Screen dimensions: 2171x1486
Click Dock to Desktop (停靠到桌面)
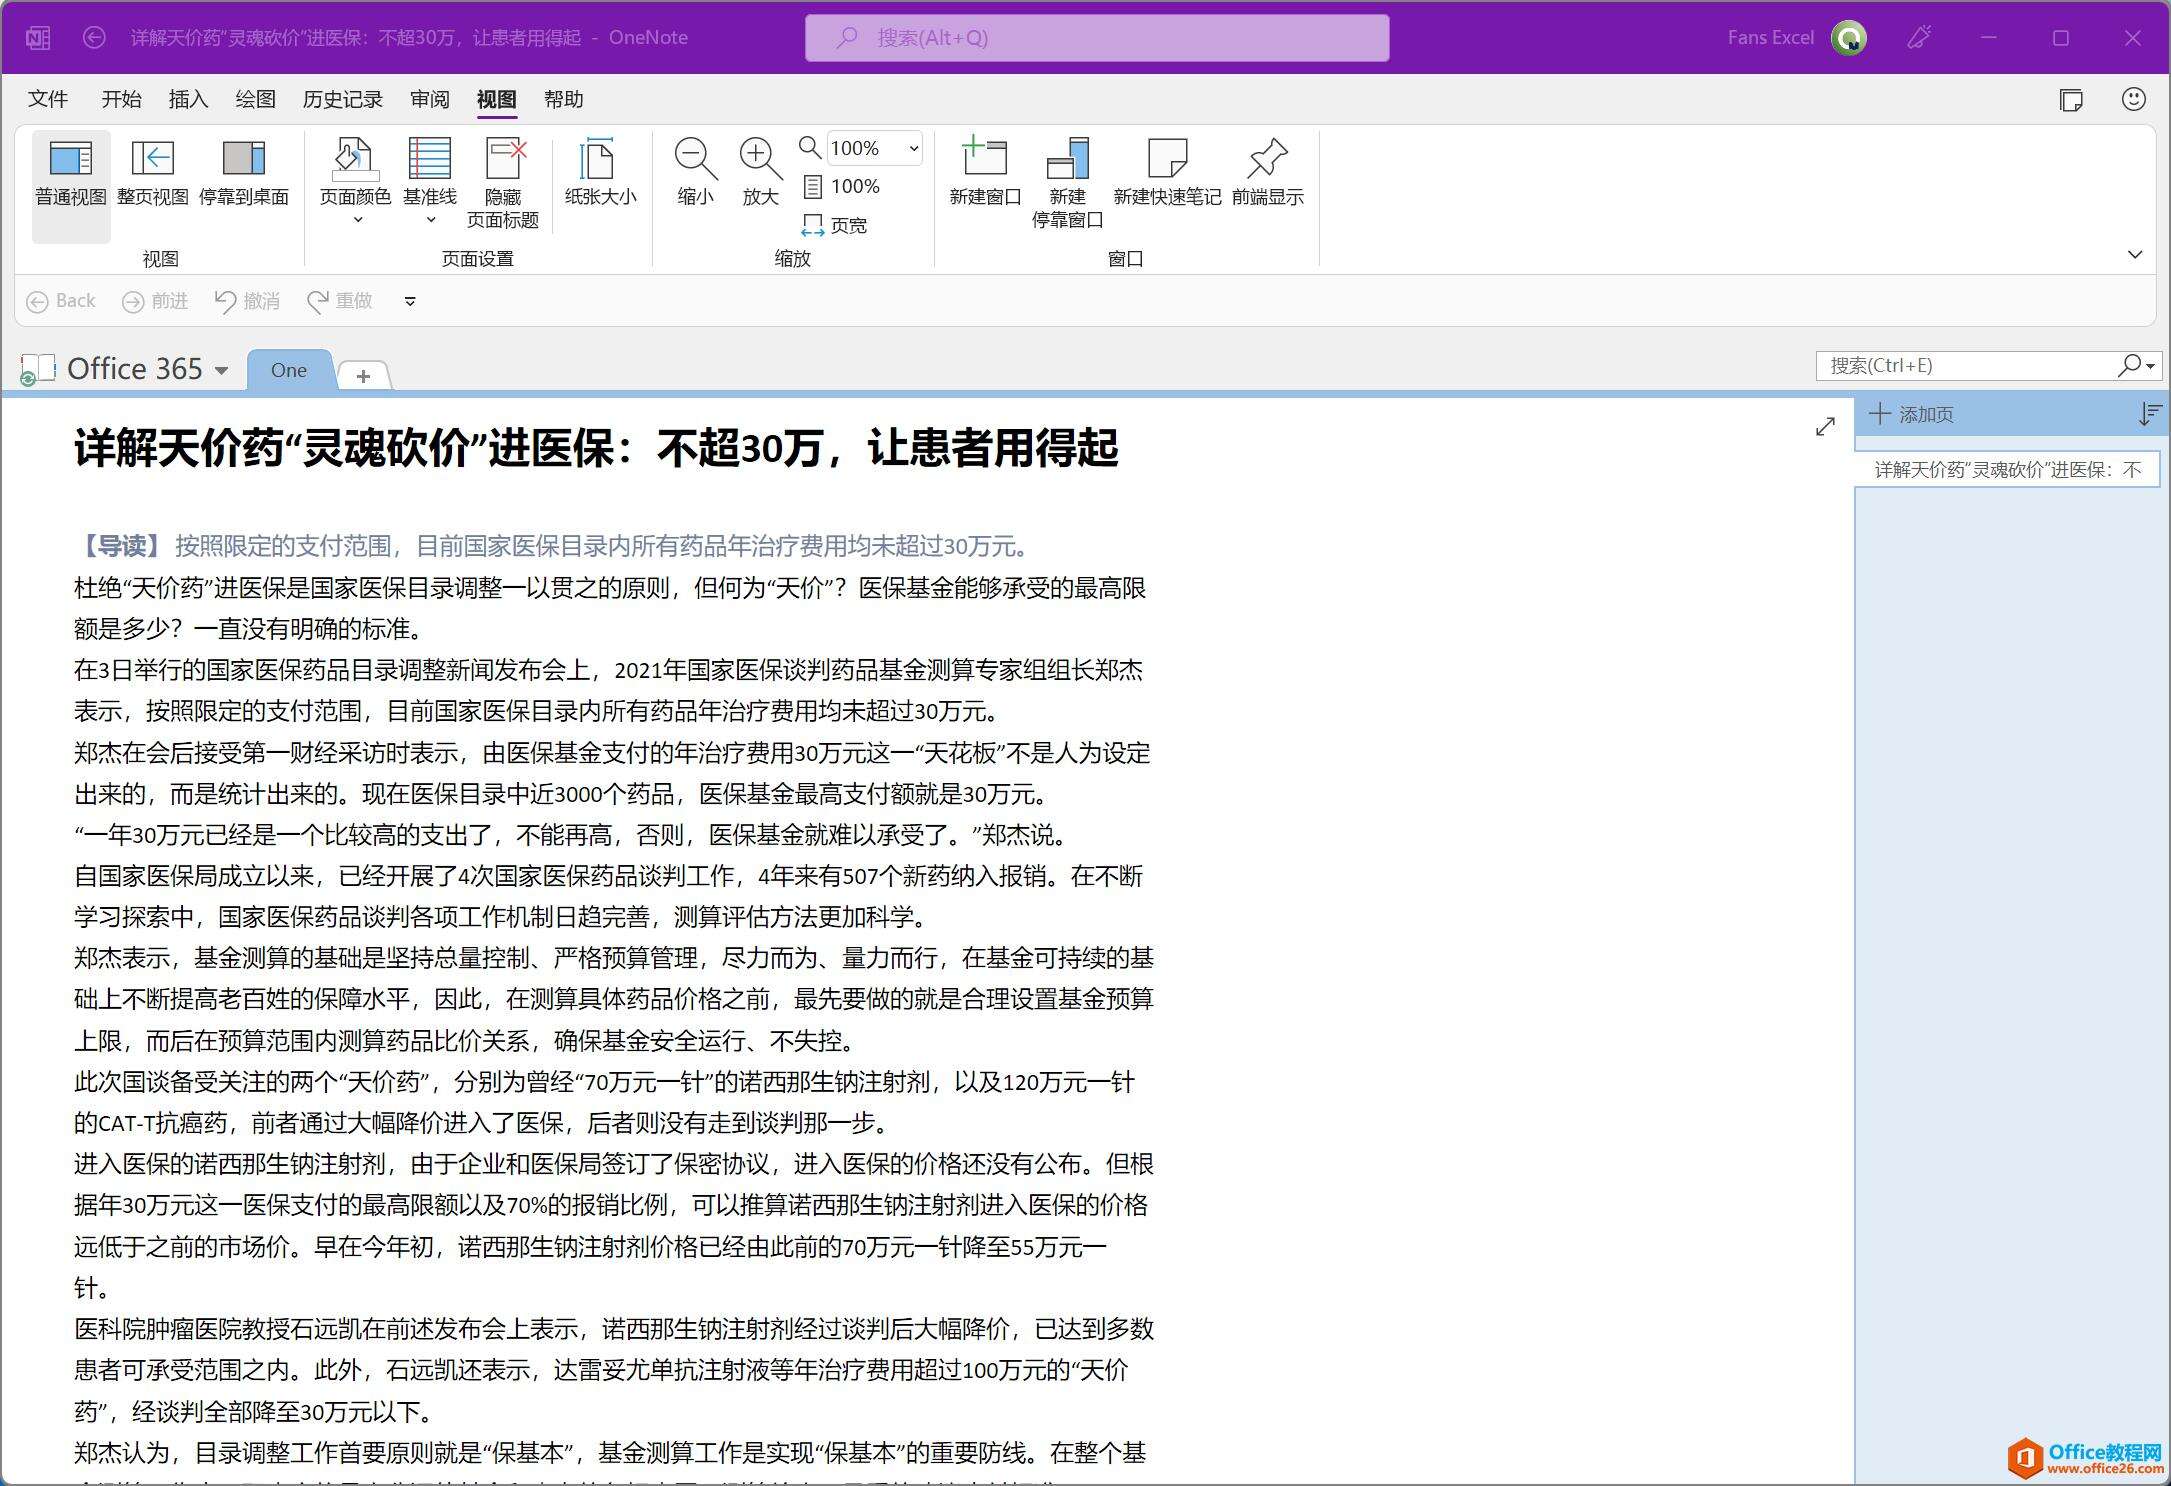[243, 173]
